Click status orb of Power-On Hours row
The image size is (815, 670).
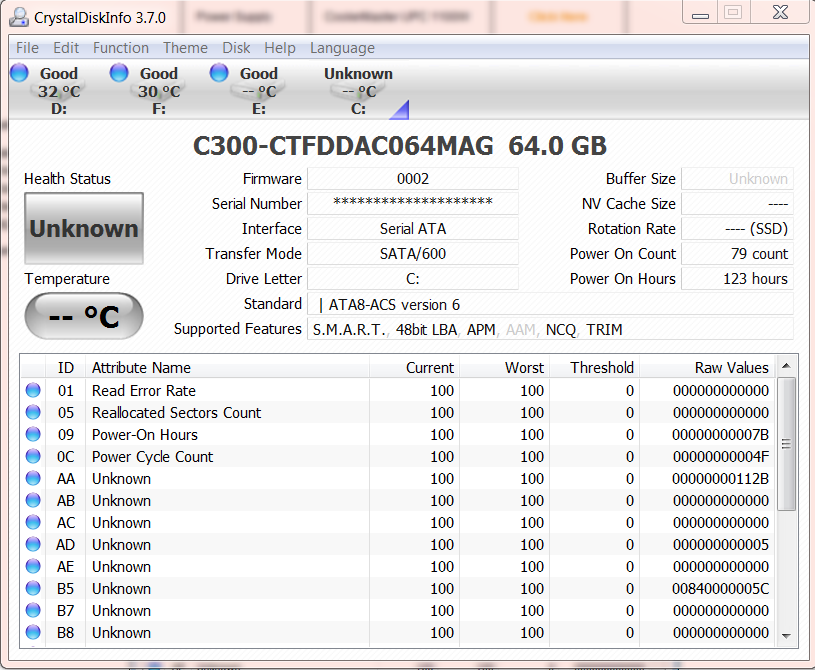(33, 434)
